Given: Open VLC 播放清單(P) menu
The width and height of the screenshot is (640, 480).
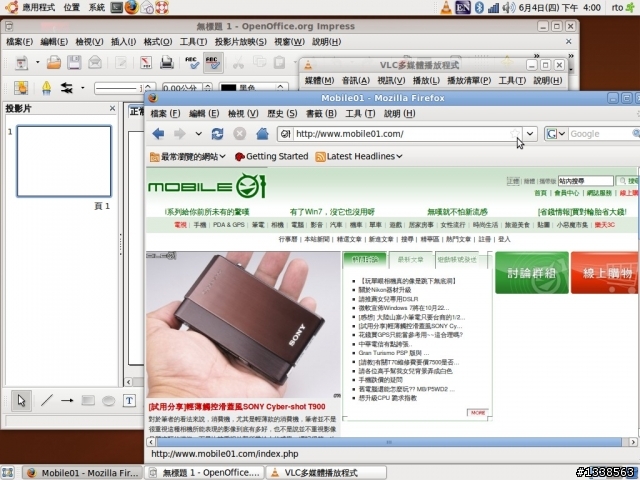Looking at the screenshot, I should (x=469, y=80).
